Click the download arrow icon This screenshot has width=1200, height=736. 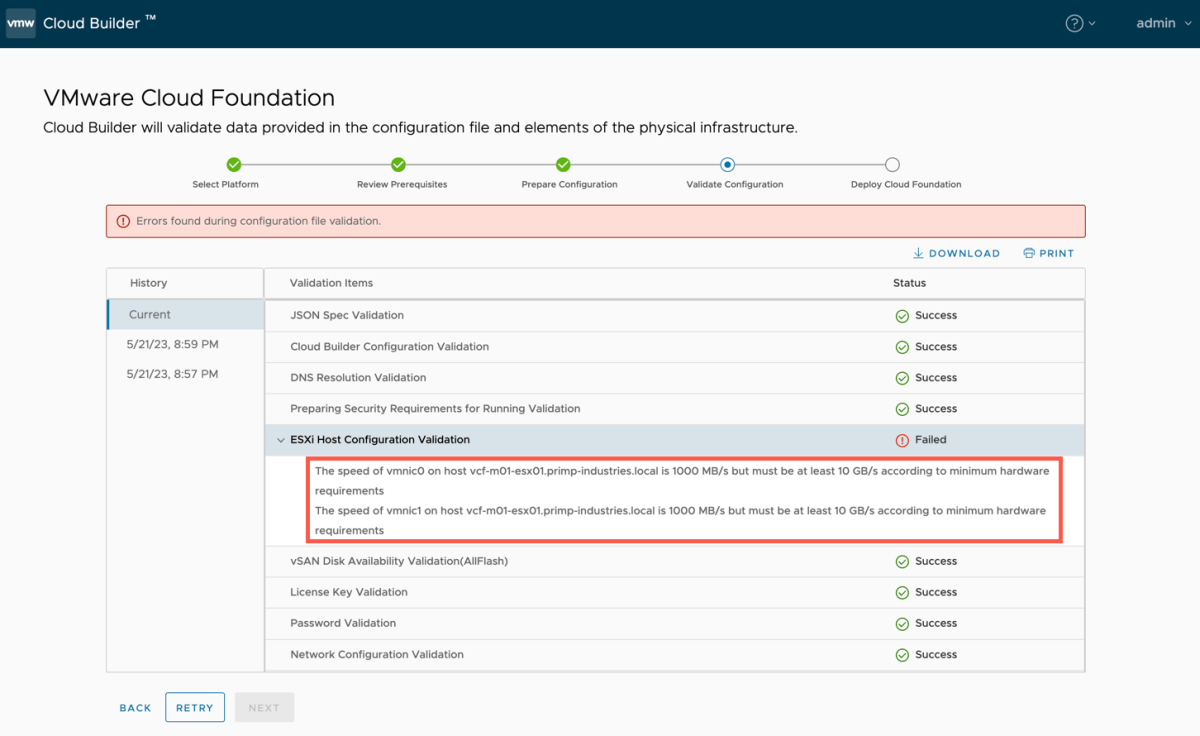tap(918, 253)
